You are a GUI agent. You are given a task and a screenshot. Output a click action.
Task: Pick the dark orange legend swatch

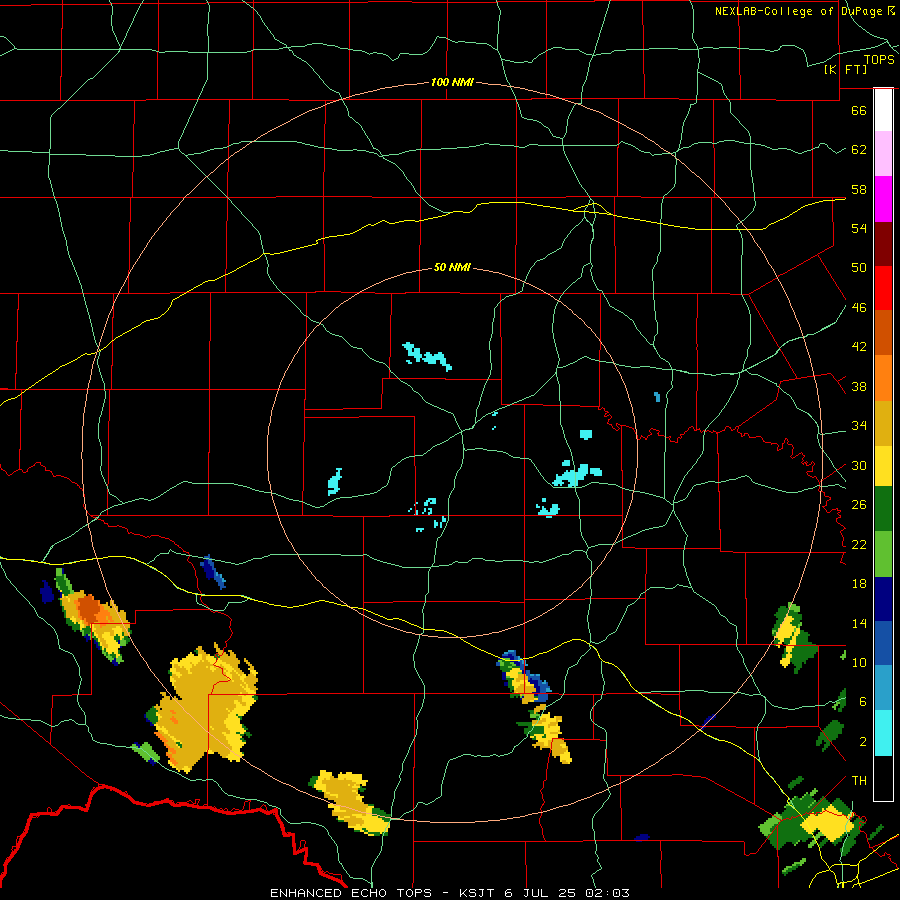[883, 332]
